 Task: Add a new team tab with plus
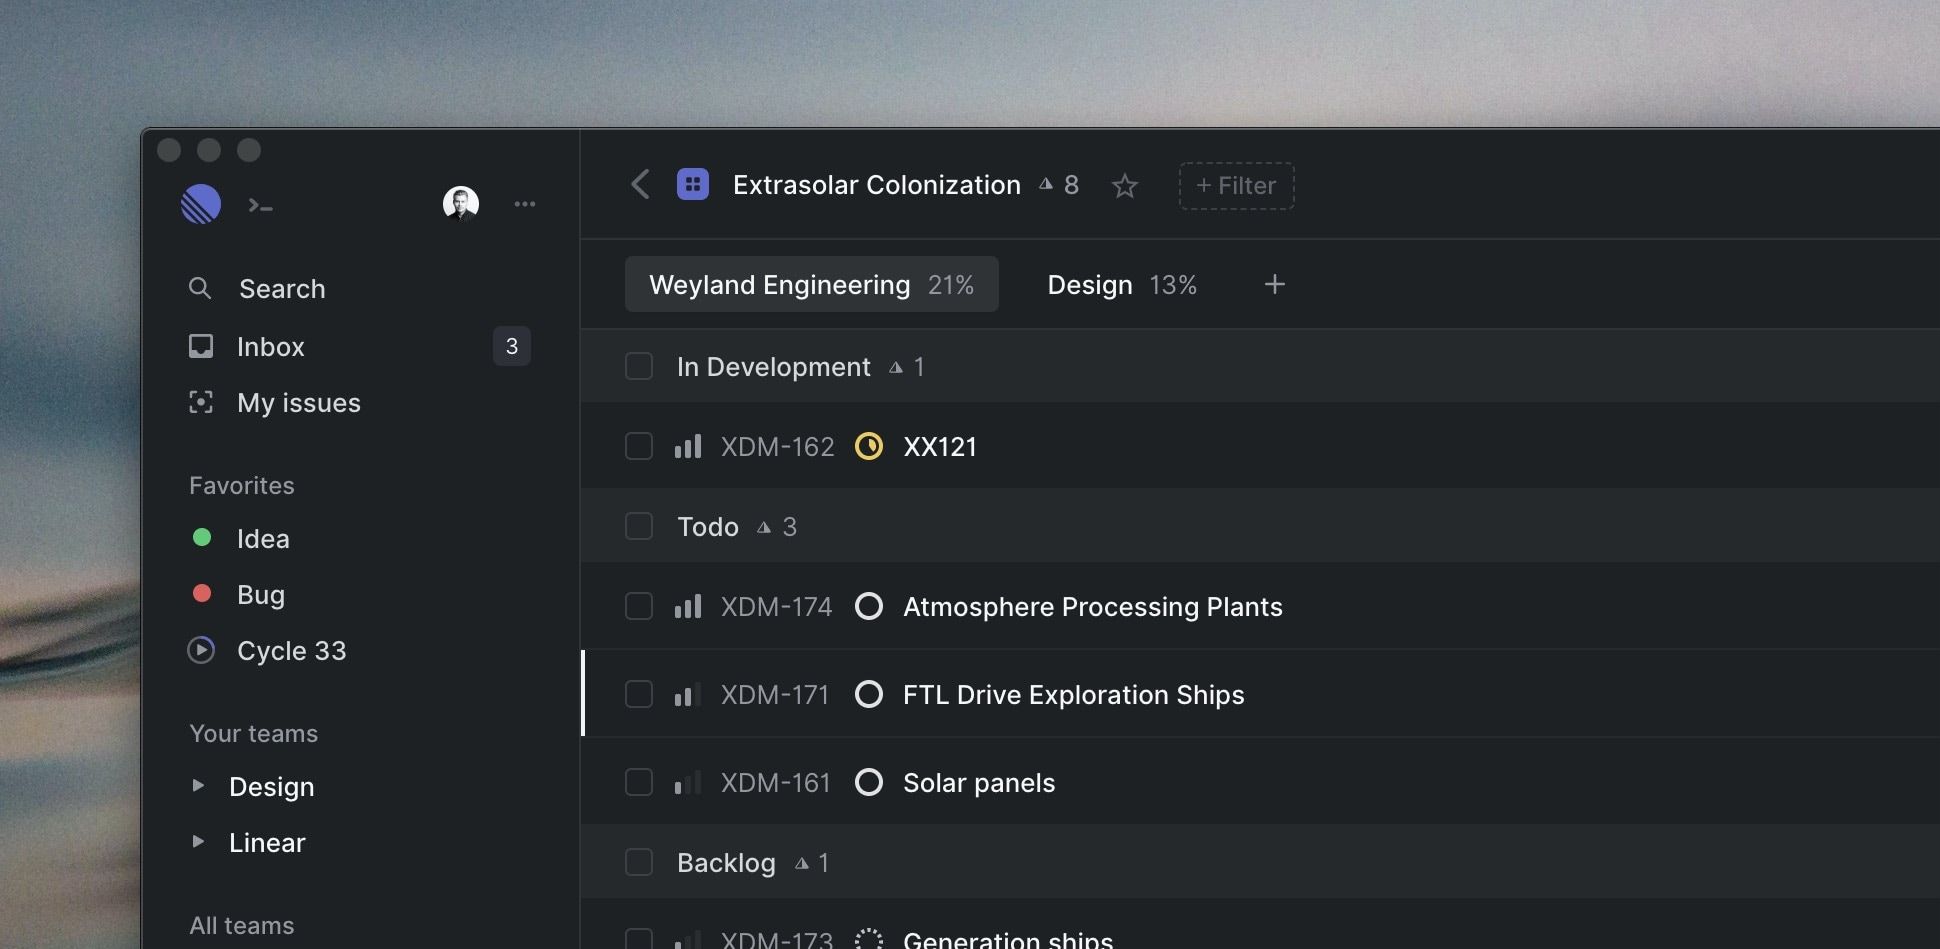[1274, 285]
